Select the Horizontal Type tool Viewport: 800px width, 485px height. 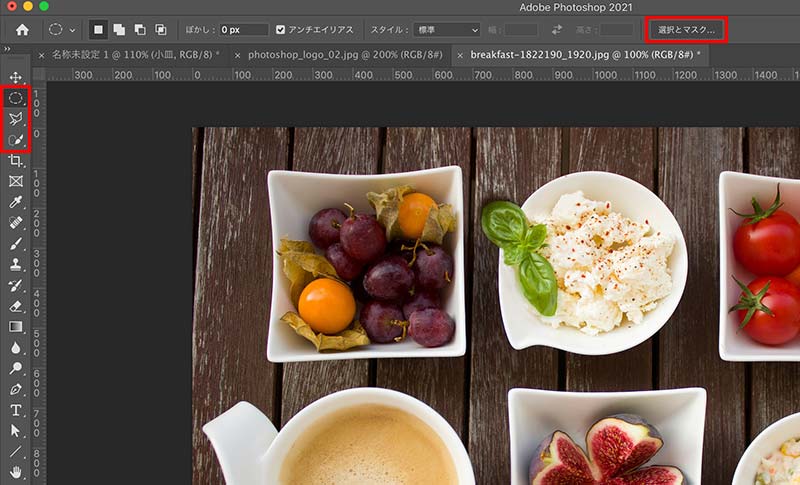click(x=15, y=410)
